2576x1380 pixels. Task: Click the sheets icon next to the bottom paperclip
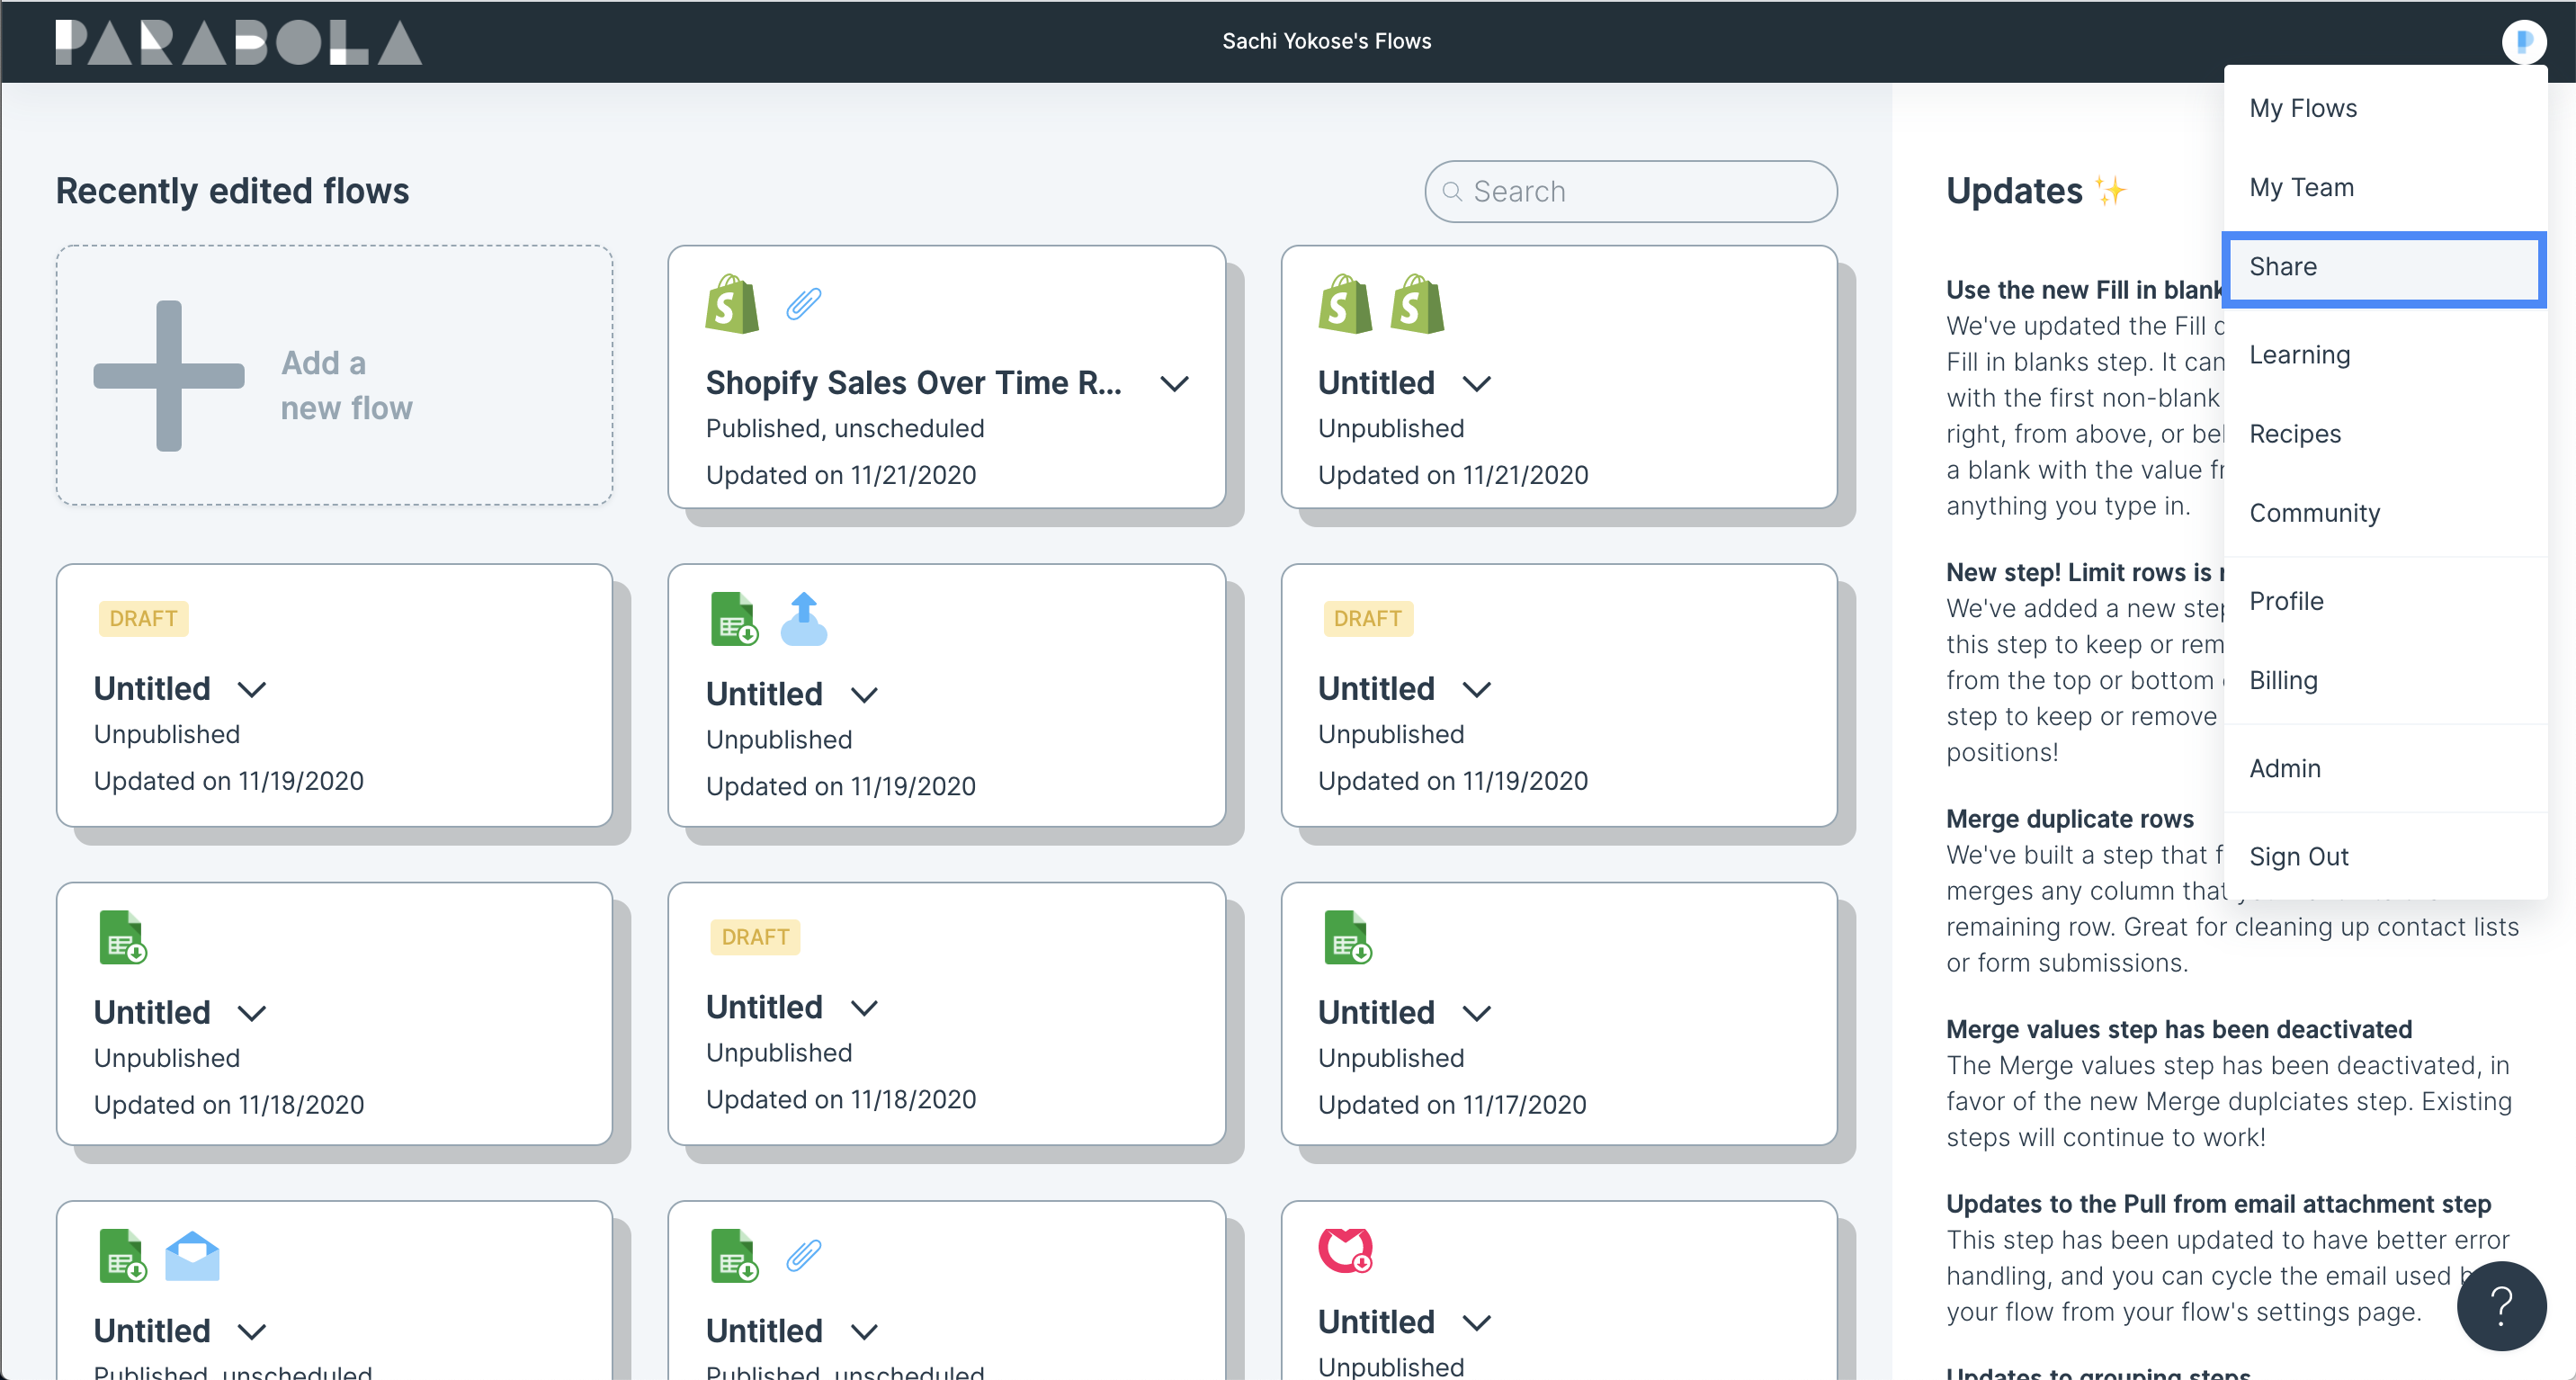point(733,1255)
